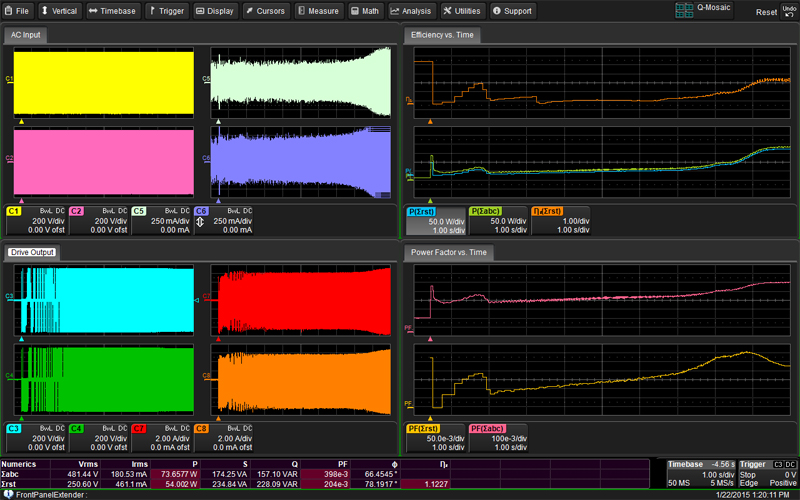The width and height of the screenshot is (800, 500).
Task: Click the green C4 waveform grid
Action: pos(104,379)
